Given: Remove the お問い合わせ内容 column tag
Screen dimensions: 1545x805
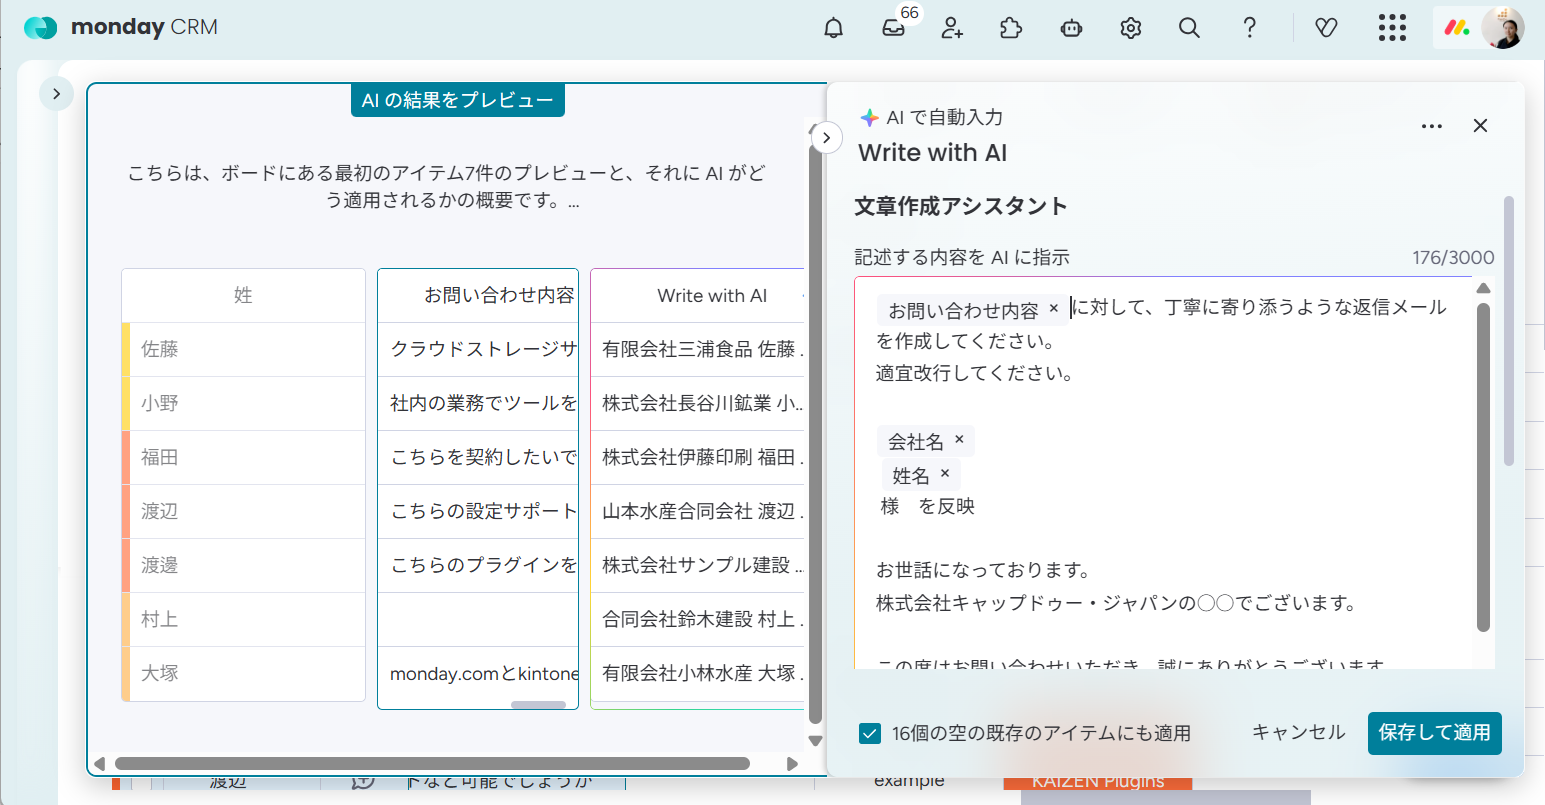Looking at the screenshot, I should 1053,309.
